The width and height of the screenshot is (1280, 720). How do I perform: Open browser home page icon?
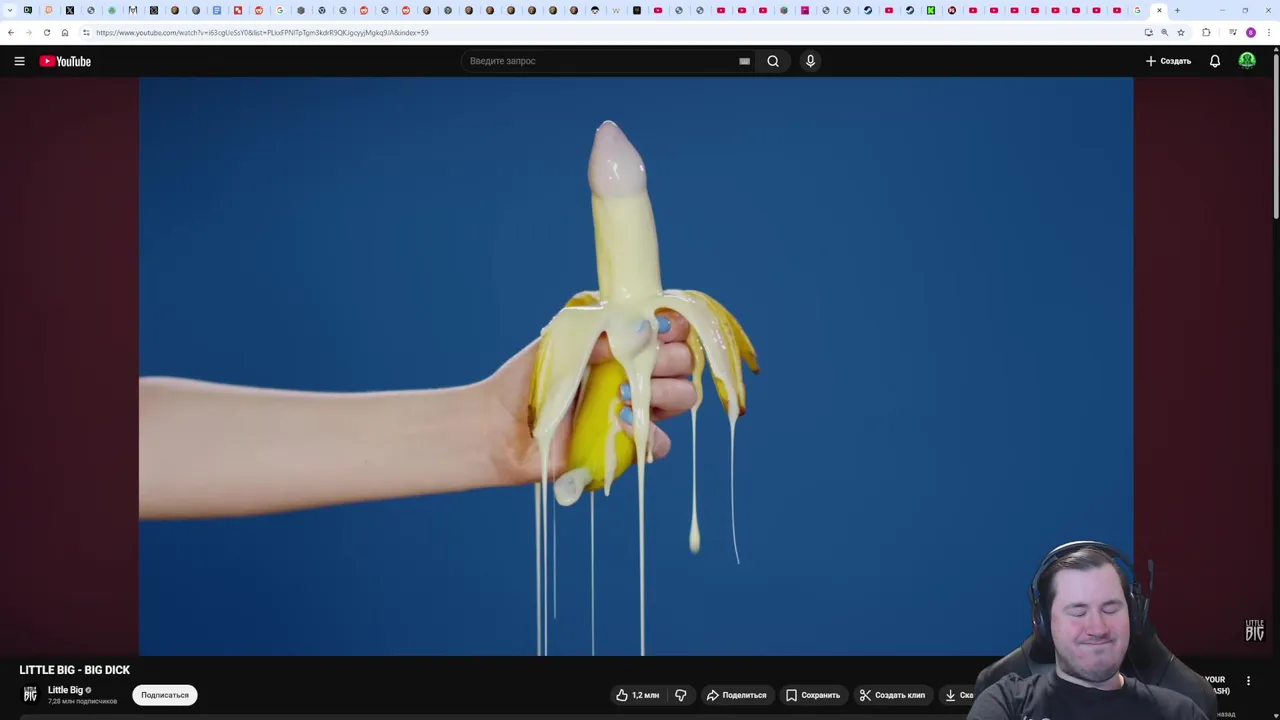tap(65, 32)
